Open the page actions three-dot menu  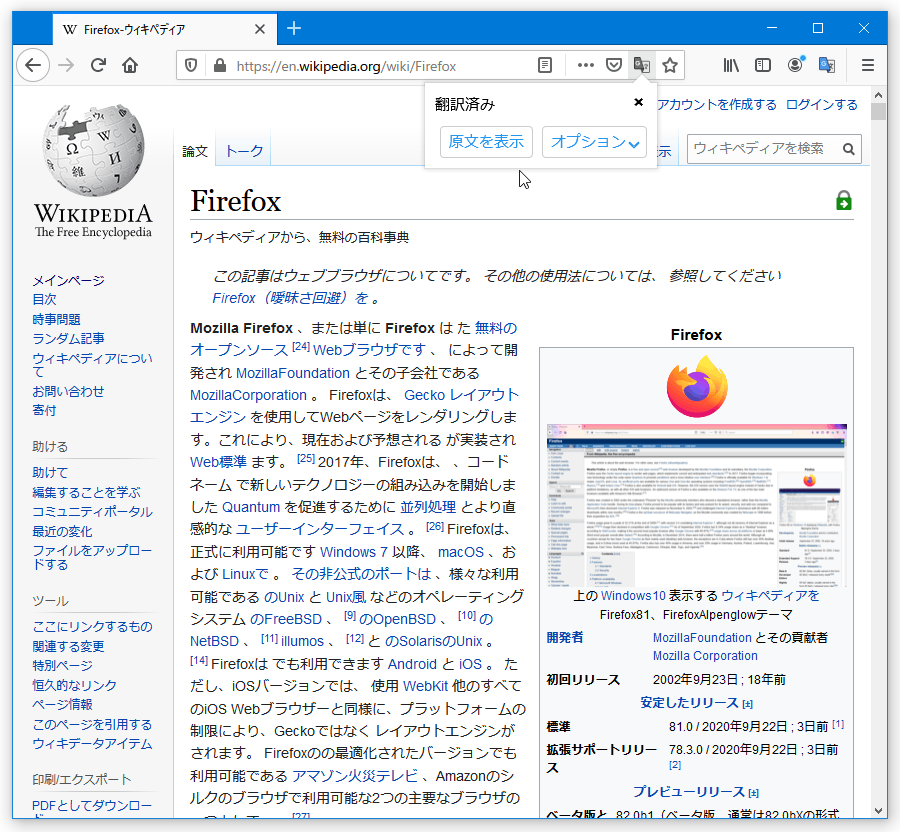click(585, 65)
